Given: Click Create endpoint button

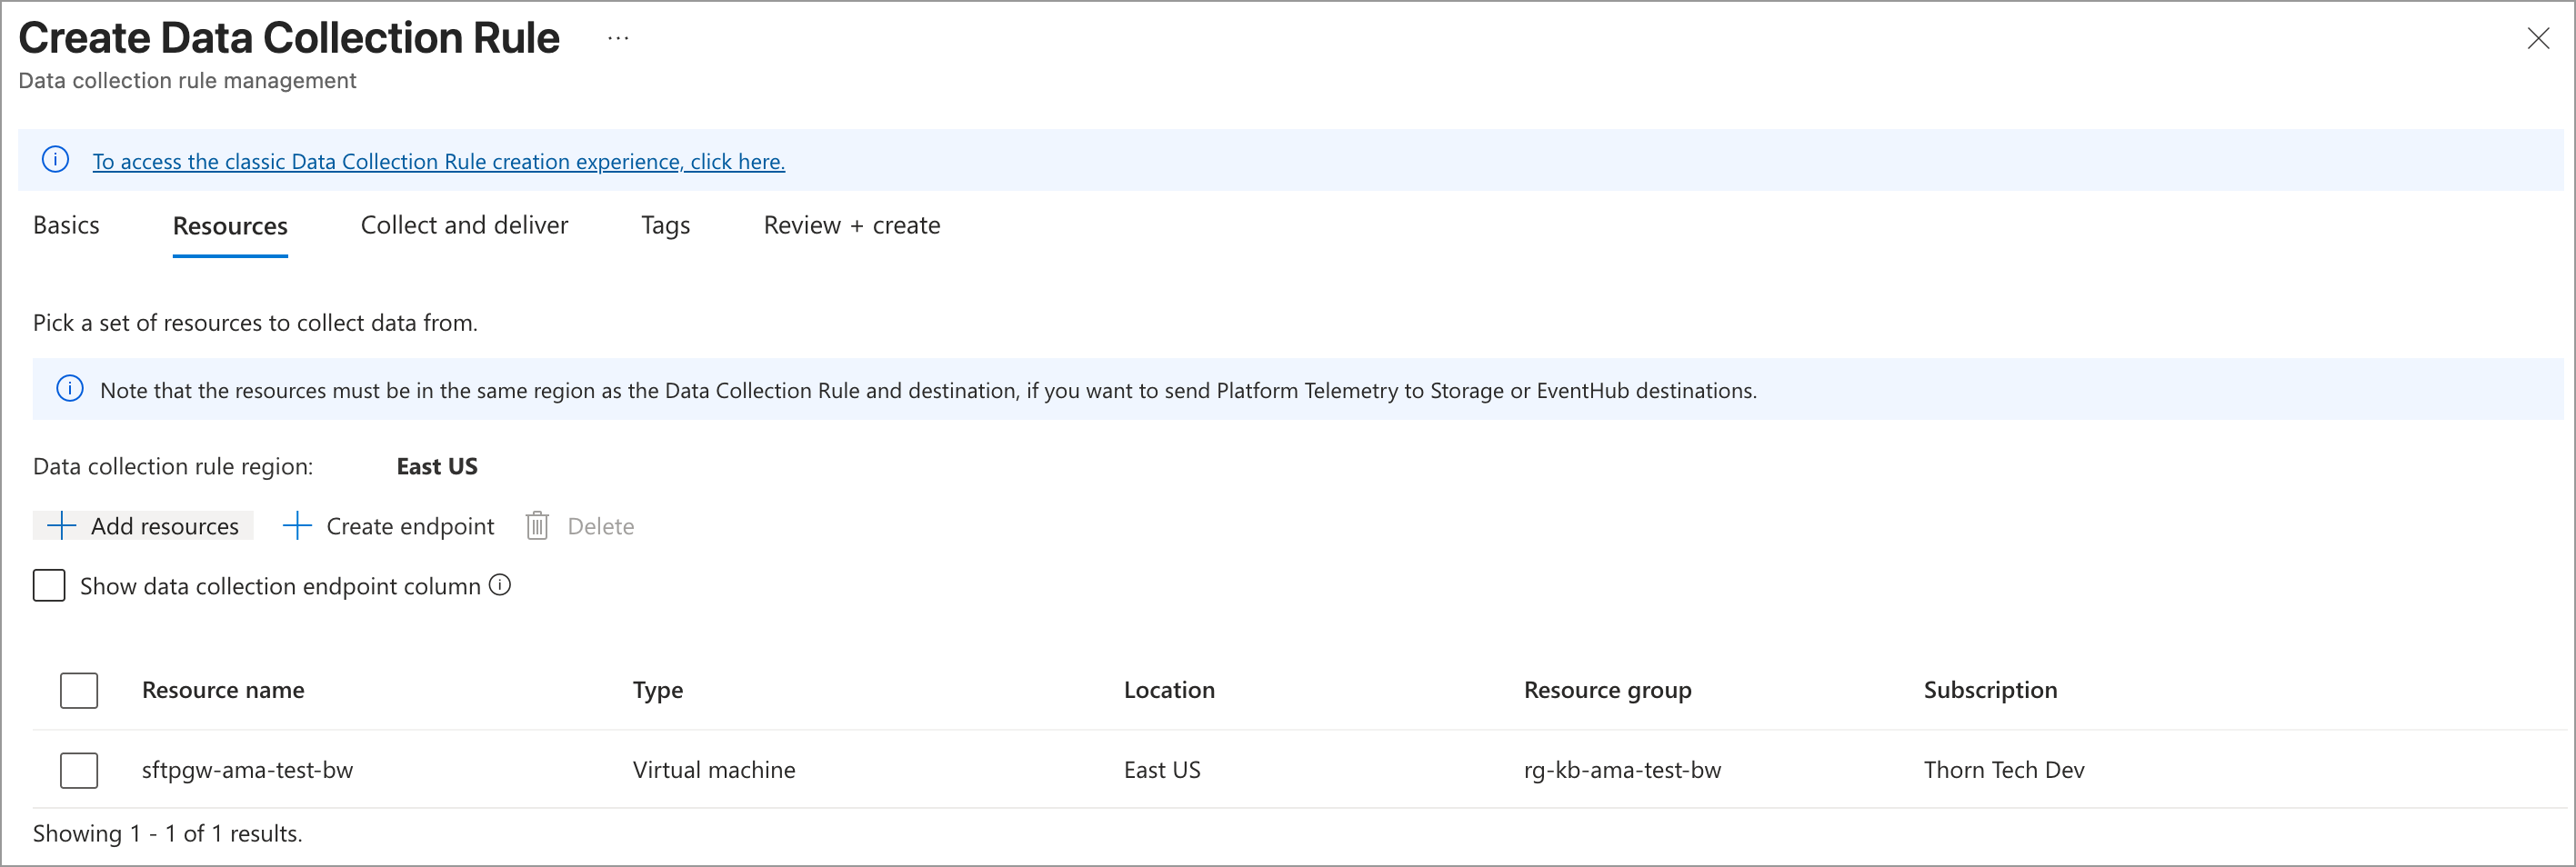Looking at the screenshot, I should click(389, 526).
